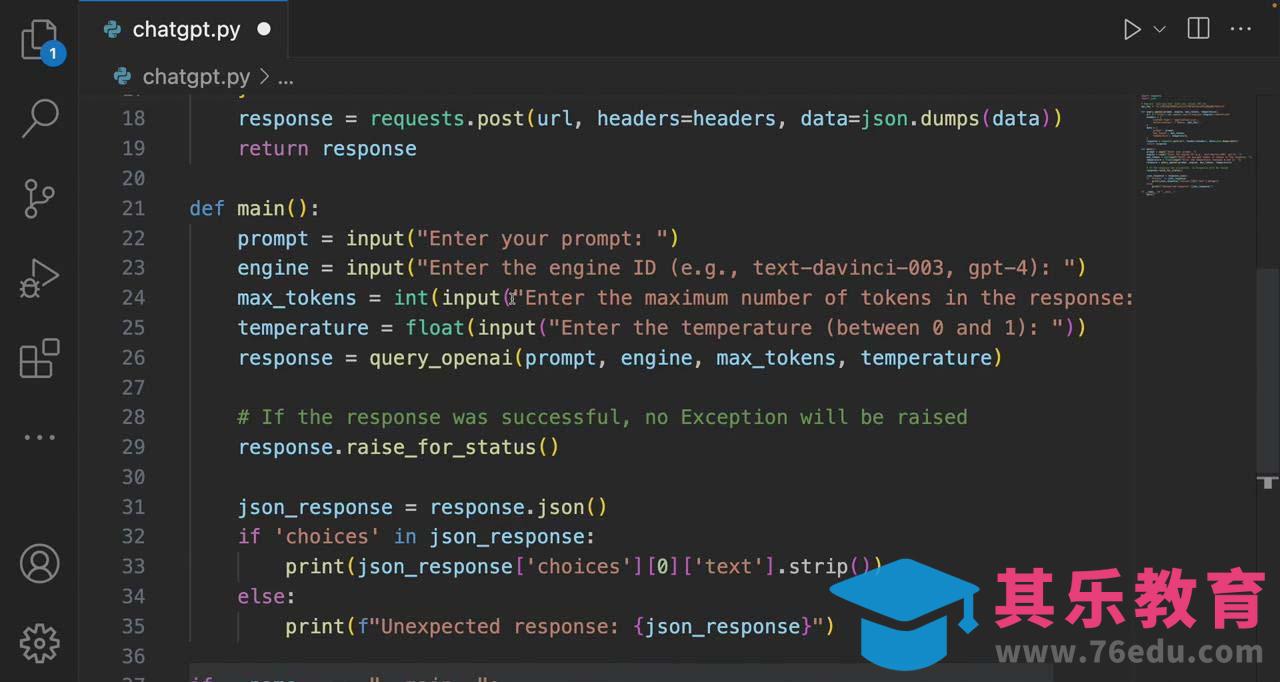Select the chatgpt.py editor tab
The width and height of the screenshot is (1280, 682).
[186, 29]
